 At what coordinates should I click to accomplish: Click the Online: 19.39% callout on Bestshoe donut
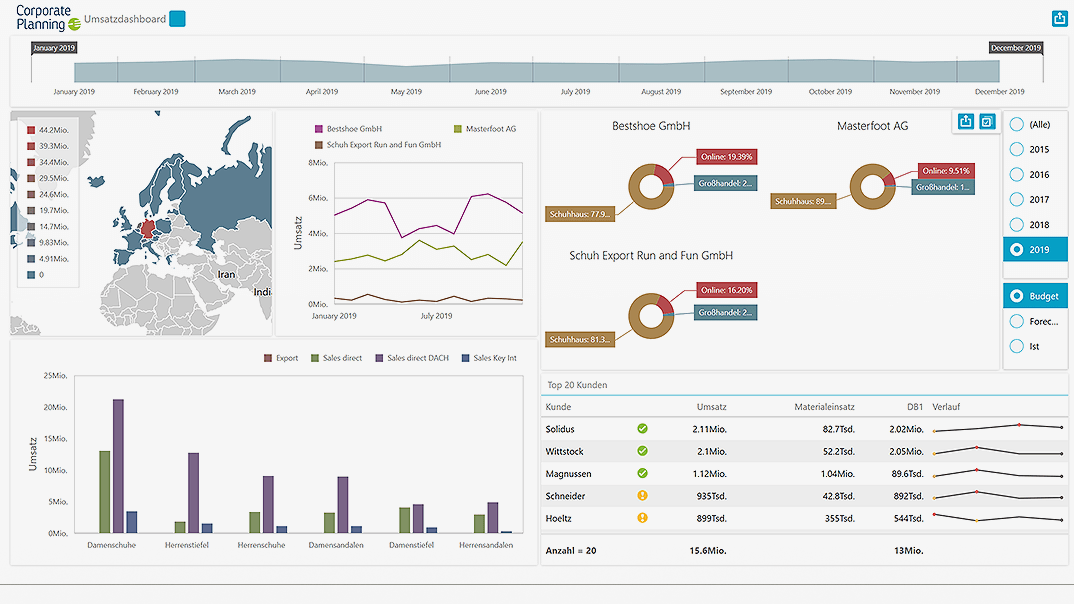point(725,157)
